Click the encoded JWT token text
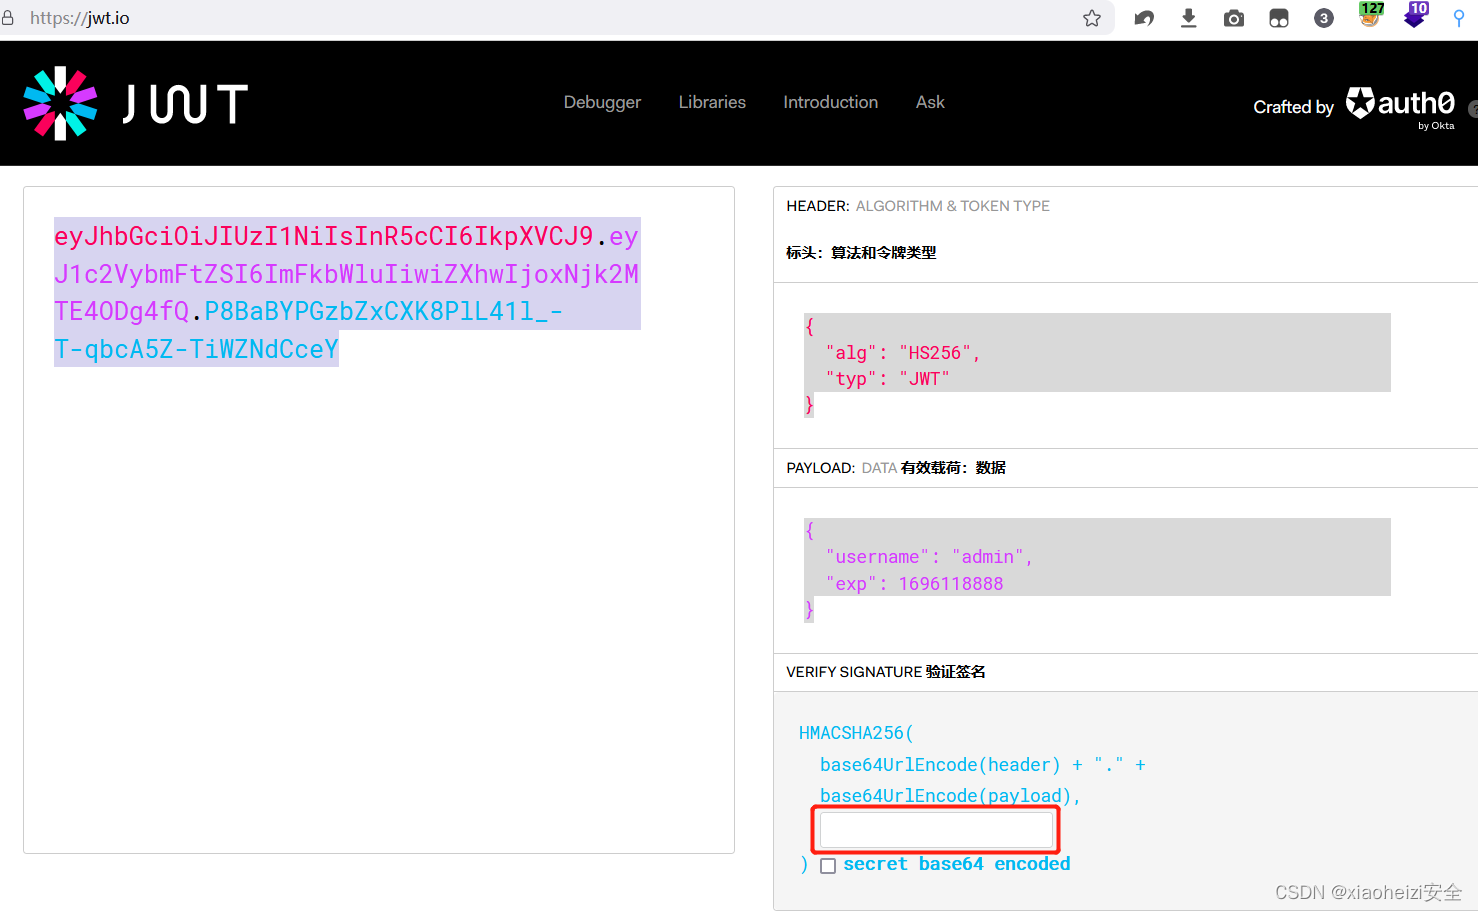 346,291
